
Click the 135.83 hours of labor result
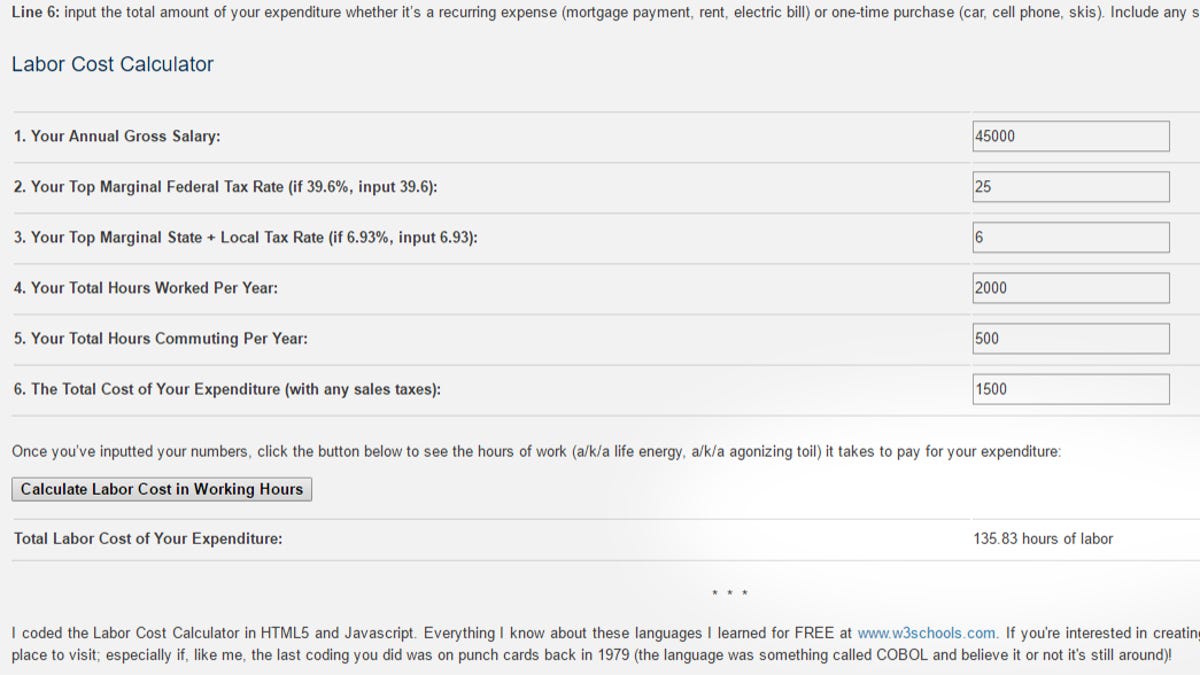click(1043, 539)
